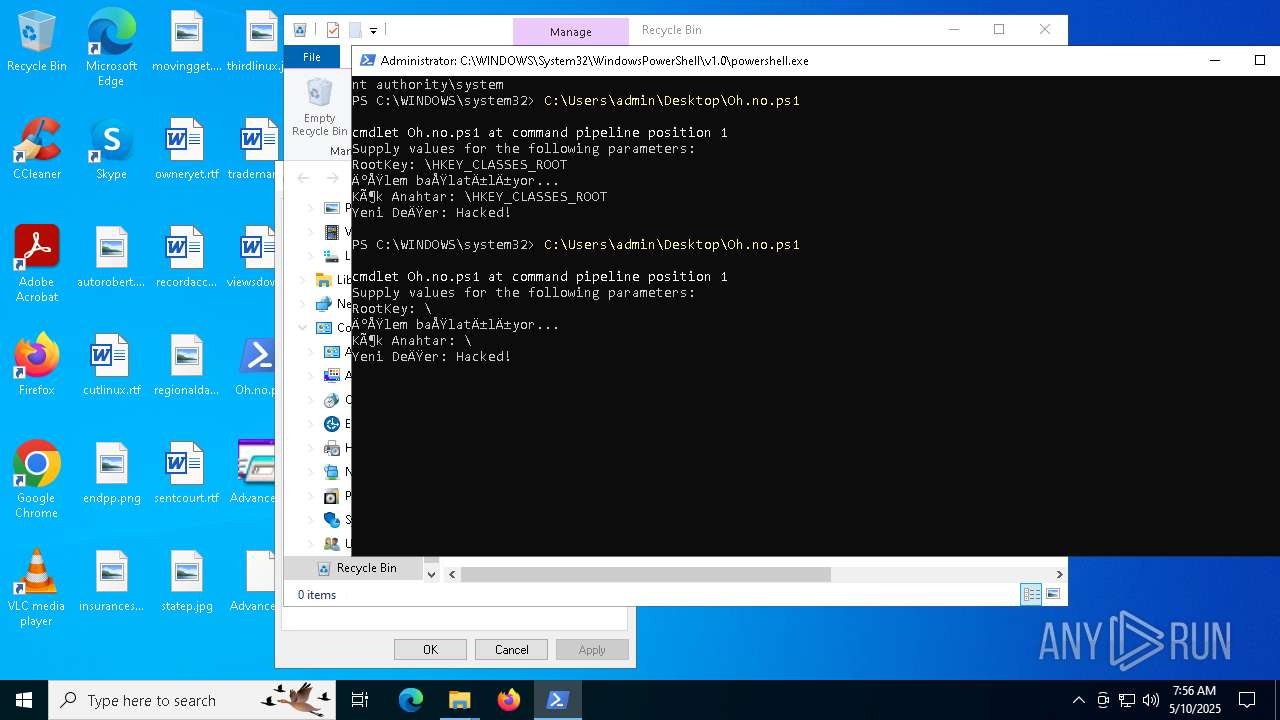This screenshot has height=720, width=1280.
Task: Switch to Large icons view in Explorer
Action: click(1052, 595)
